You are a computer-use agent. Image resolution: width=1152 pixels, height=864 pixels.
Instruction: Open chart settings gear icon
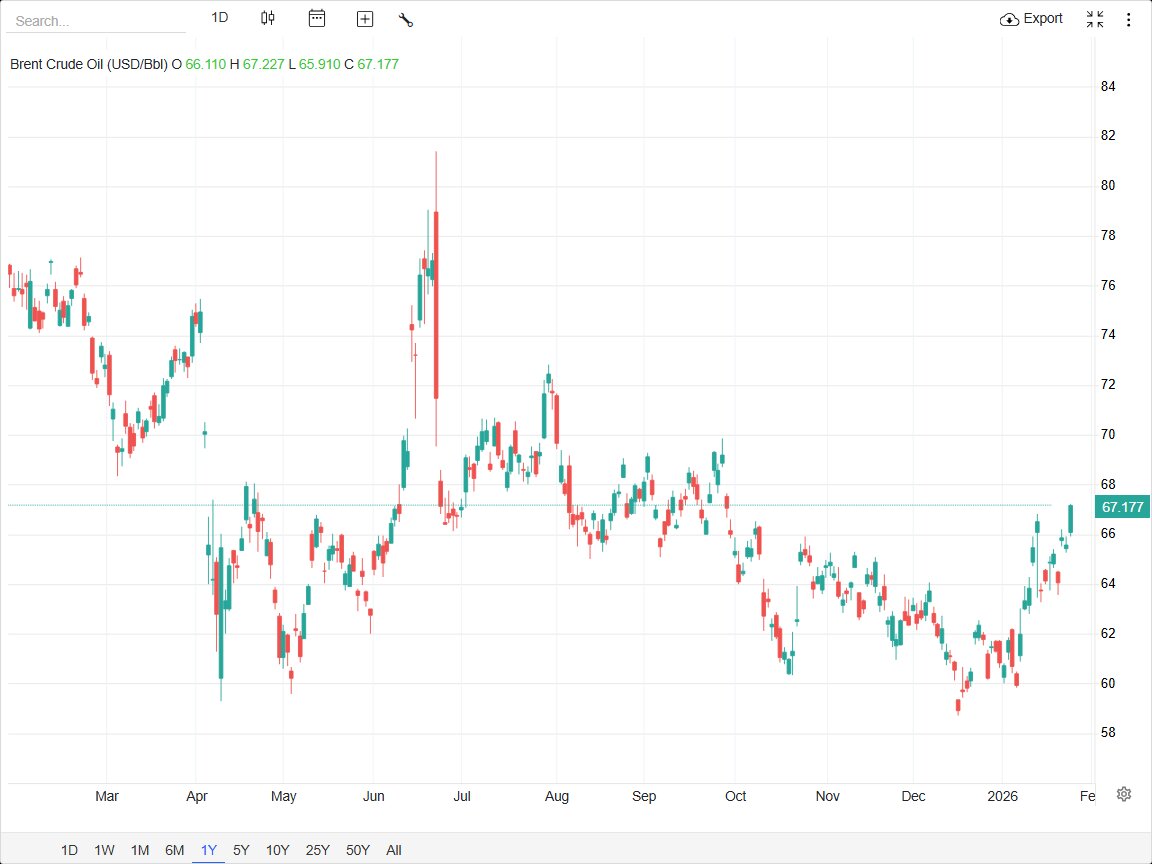point(1124,793)
